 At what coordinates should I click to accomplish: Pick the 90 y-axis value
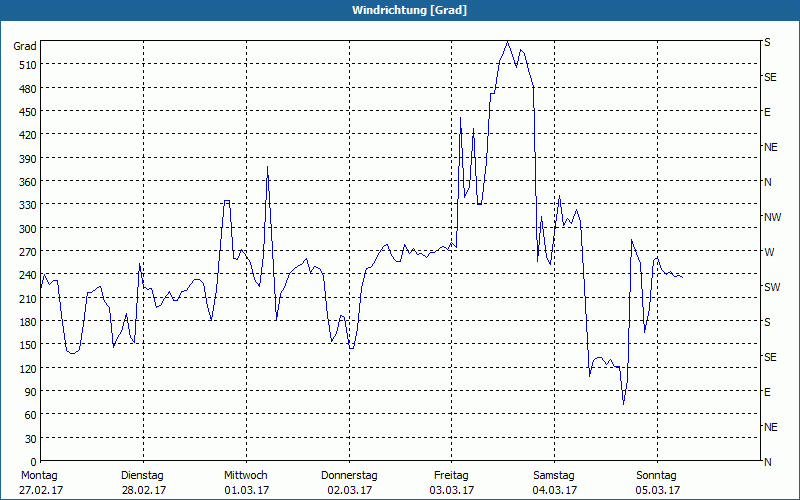point(31,392)
